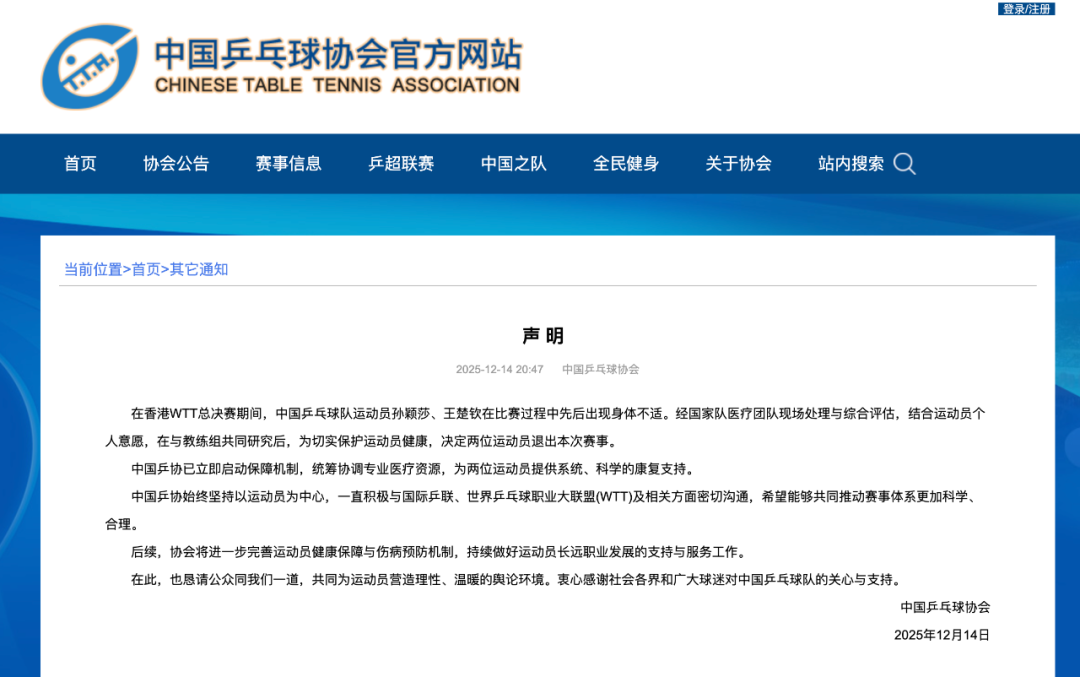Click the closing date 2025年12月14日
This screenshot has height=677, width=1080.
tap(941, 635)
